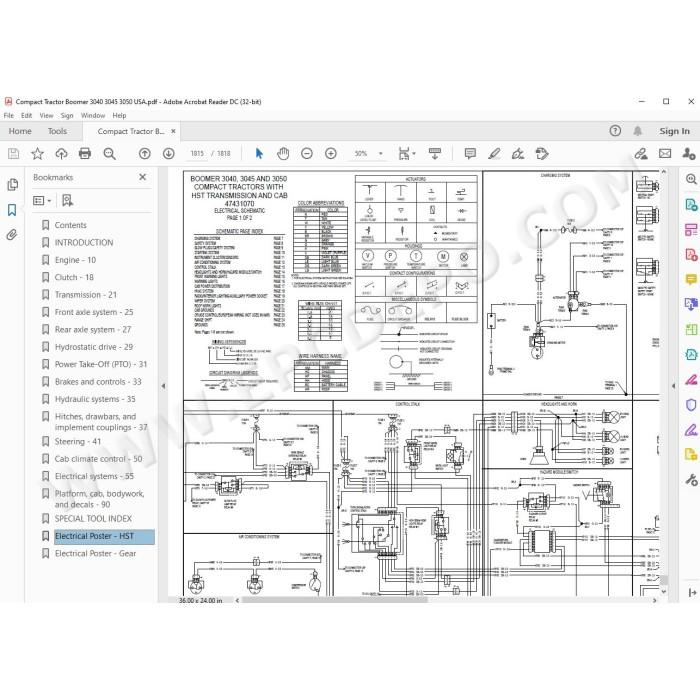The width and height of the screenshot is (700, 700).
Task: Add a sticky note comment
Action: pos(470,154)
